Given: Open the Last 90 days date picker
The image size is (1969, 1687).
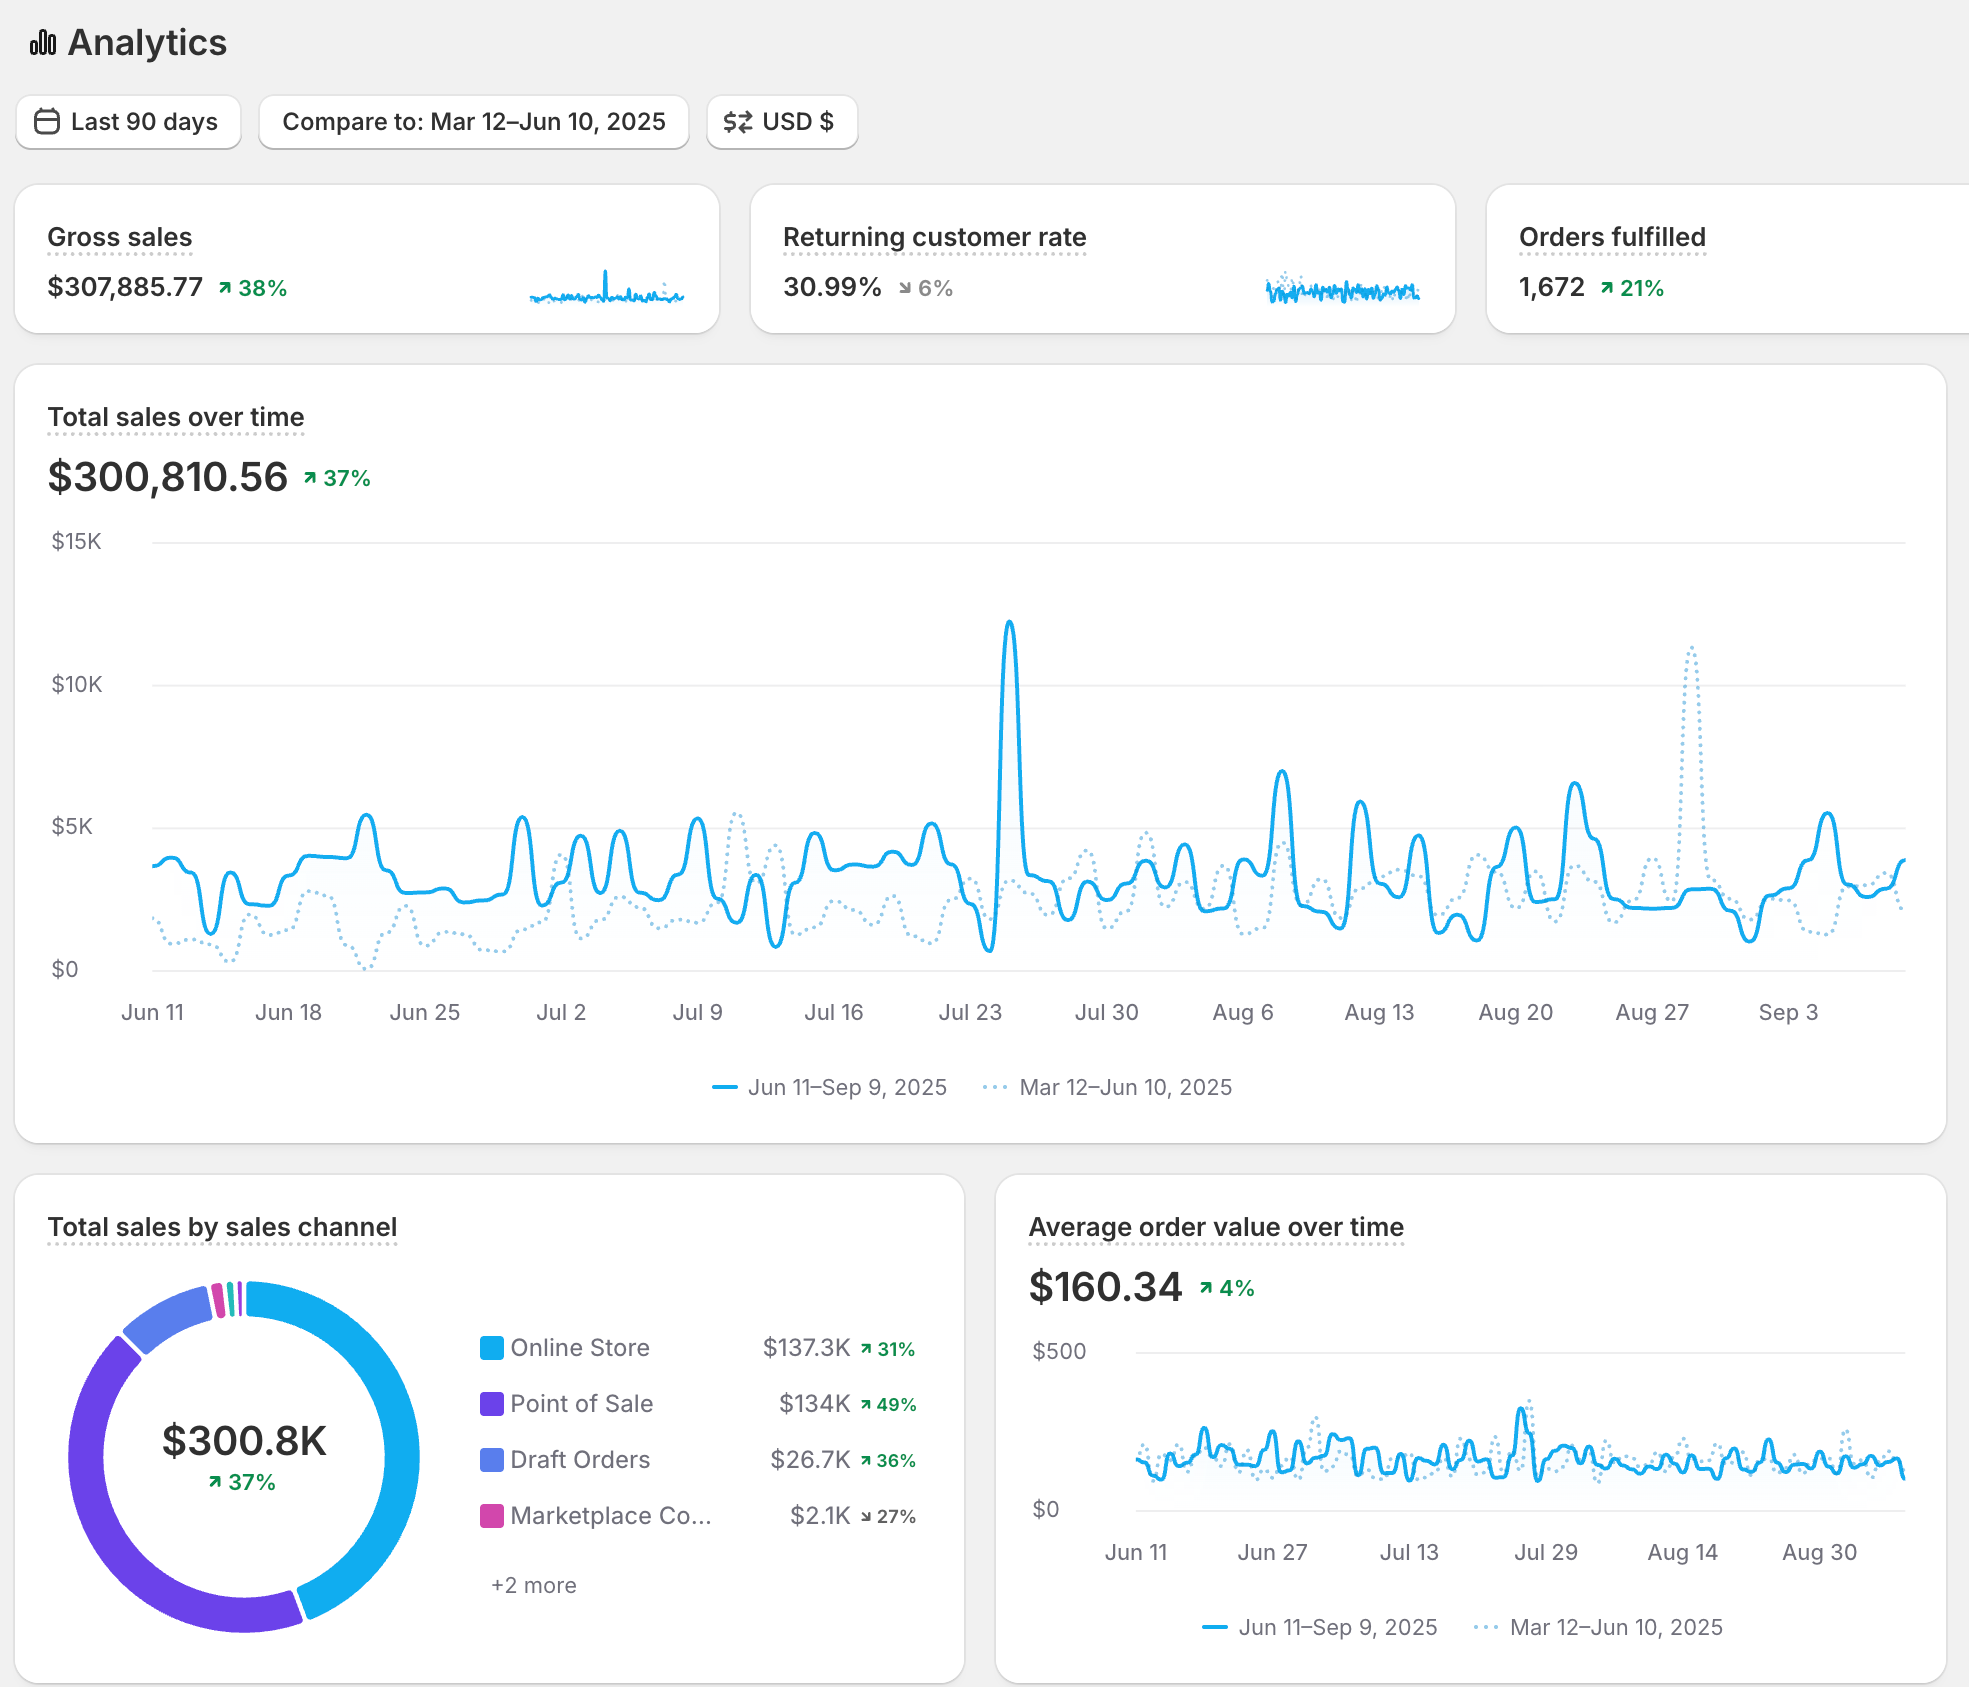Looking at the screenshot, I should click(128, 122).
